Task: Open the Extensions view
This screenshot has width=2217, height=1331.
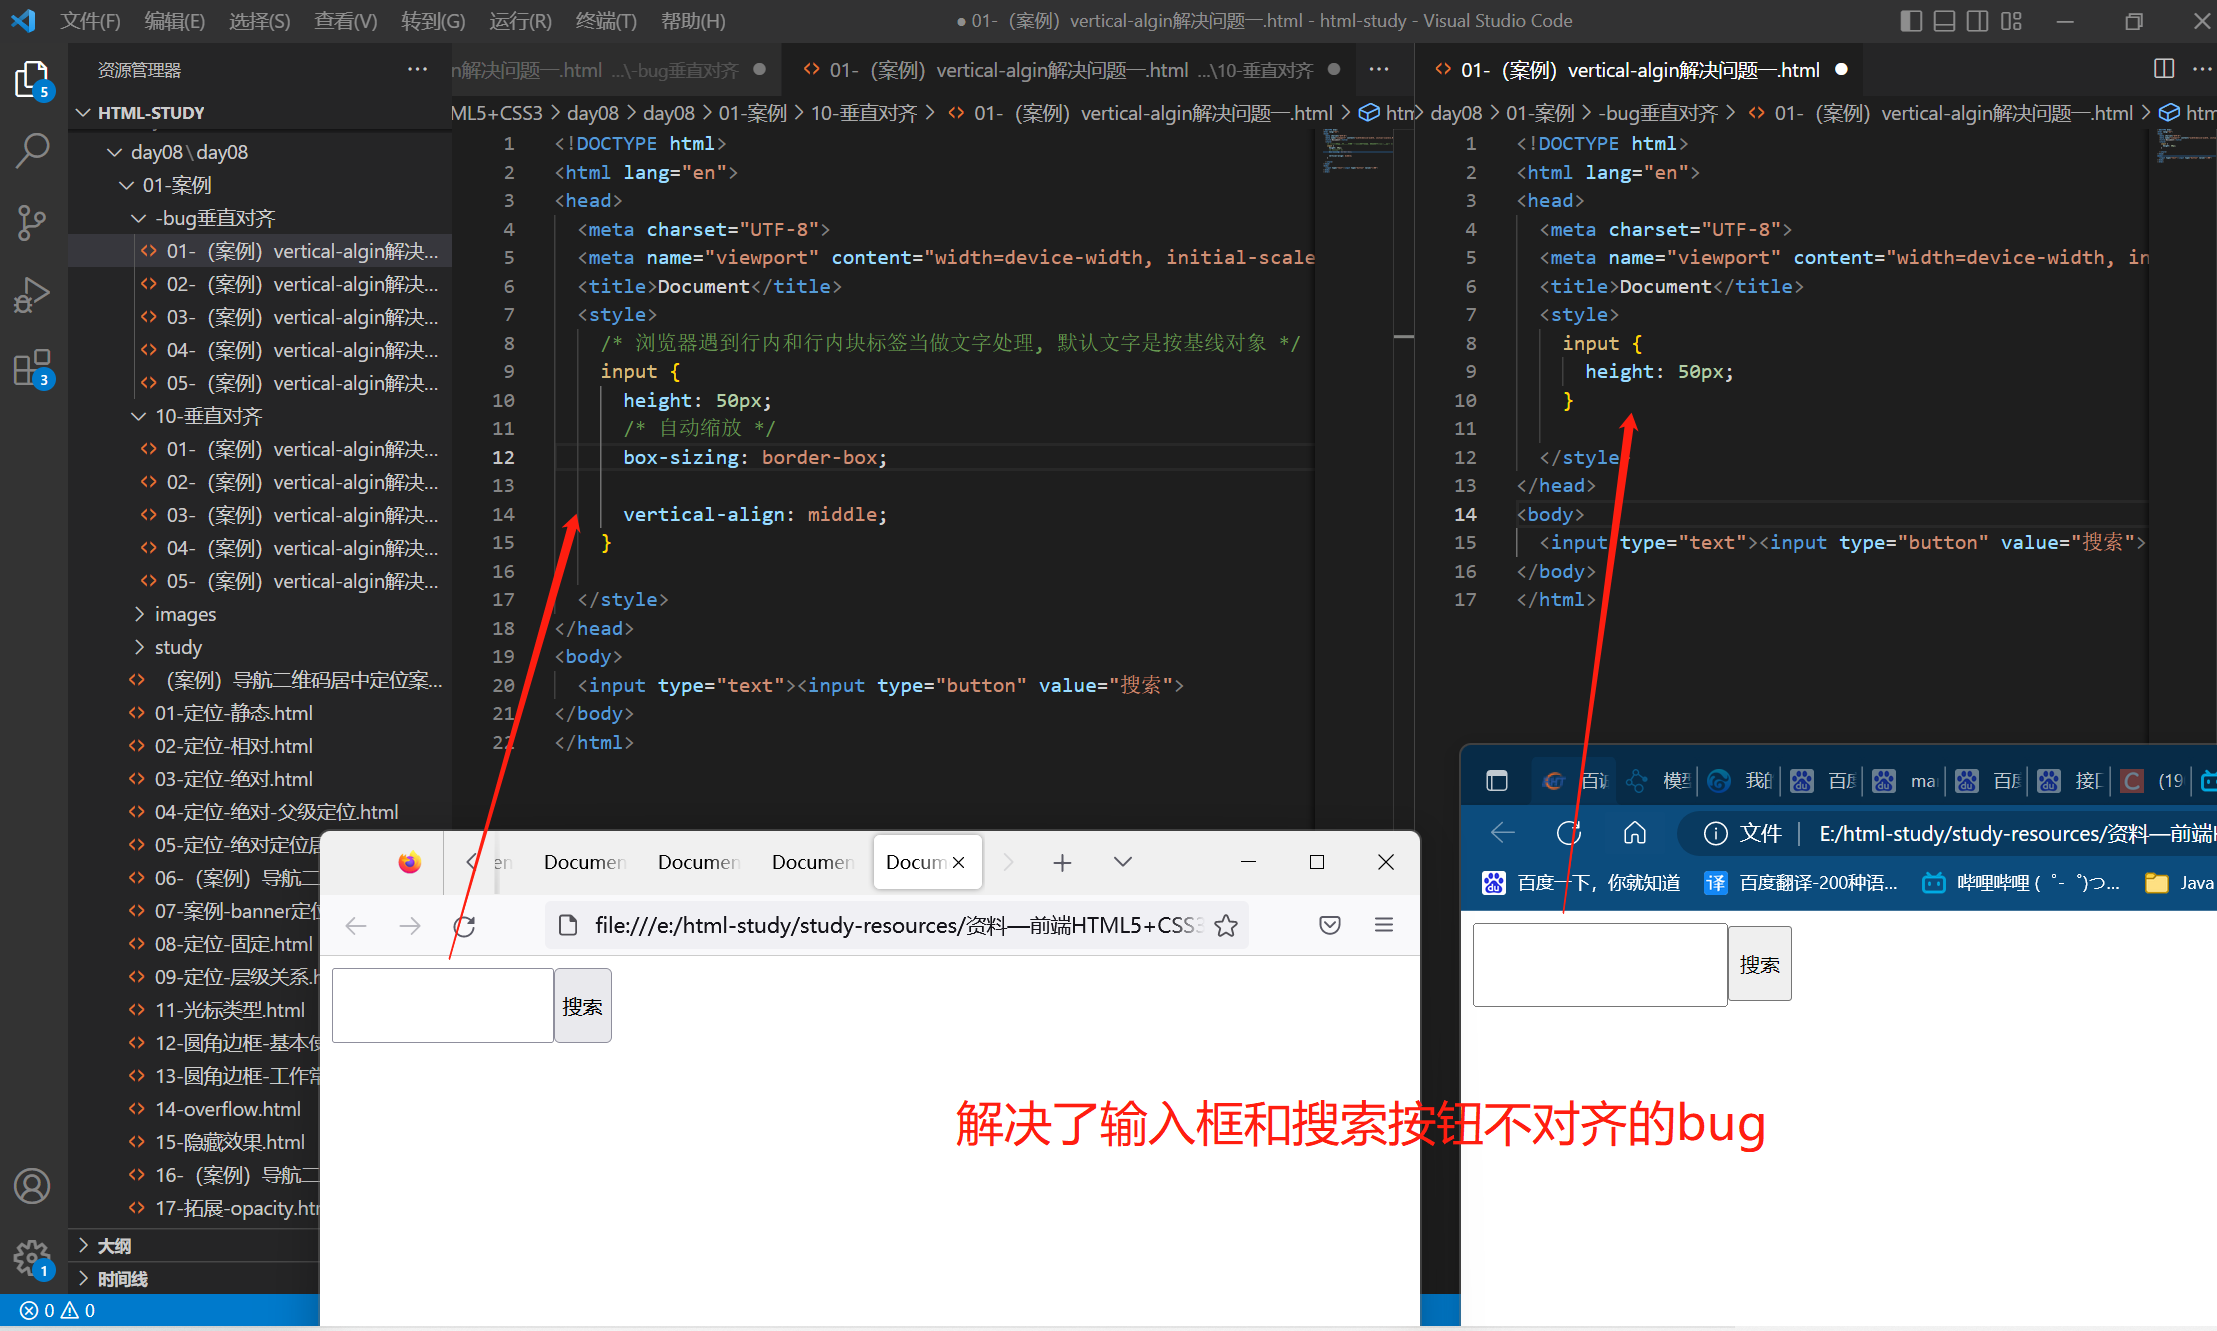Action: [32, 368]
